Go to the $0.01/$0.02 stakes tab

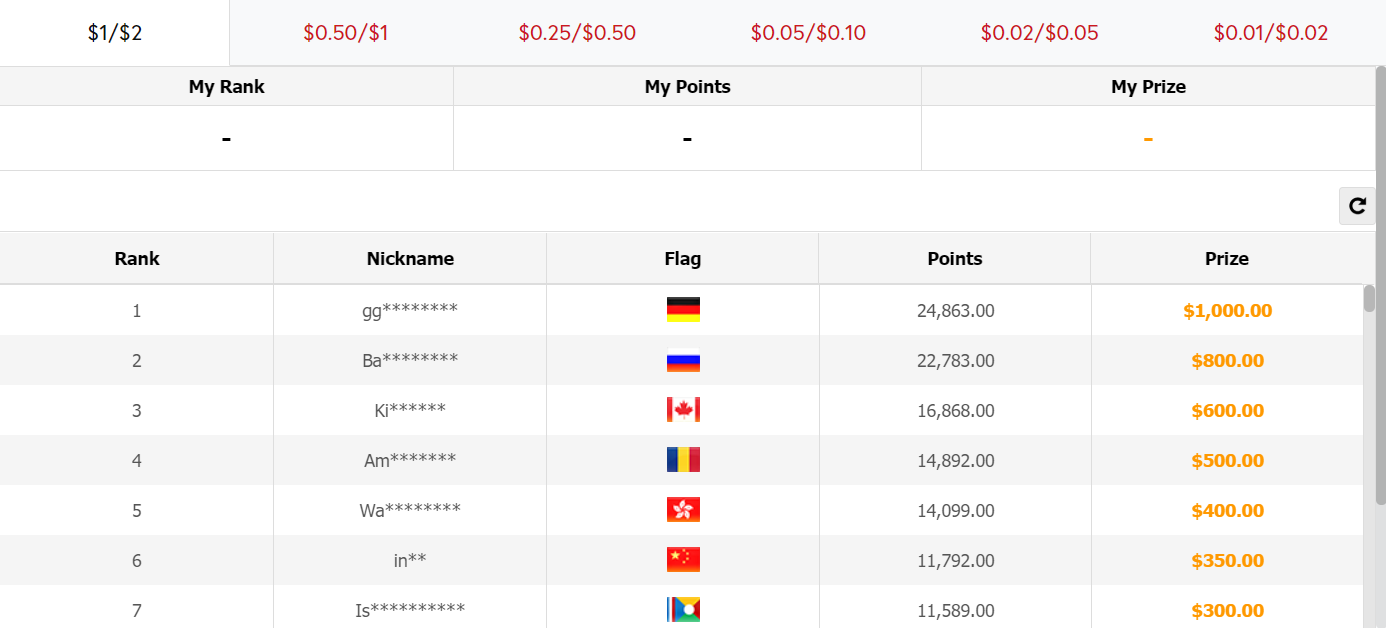(x=1271, y=33)
